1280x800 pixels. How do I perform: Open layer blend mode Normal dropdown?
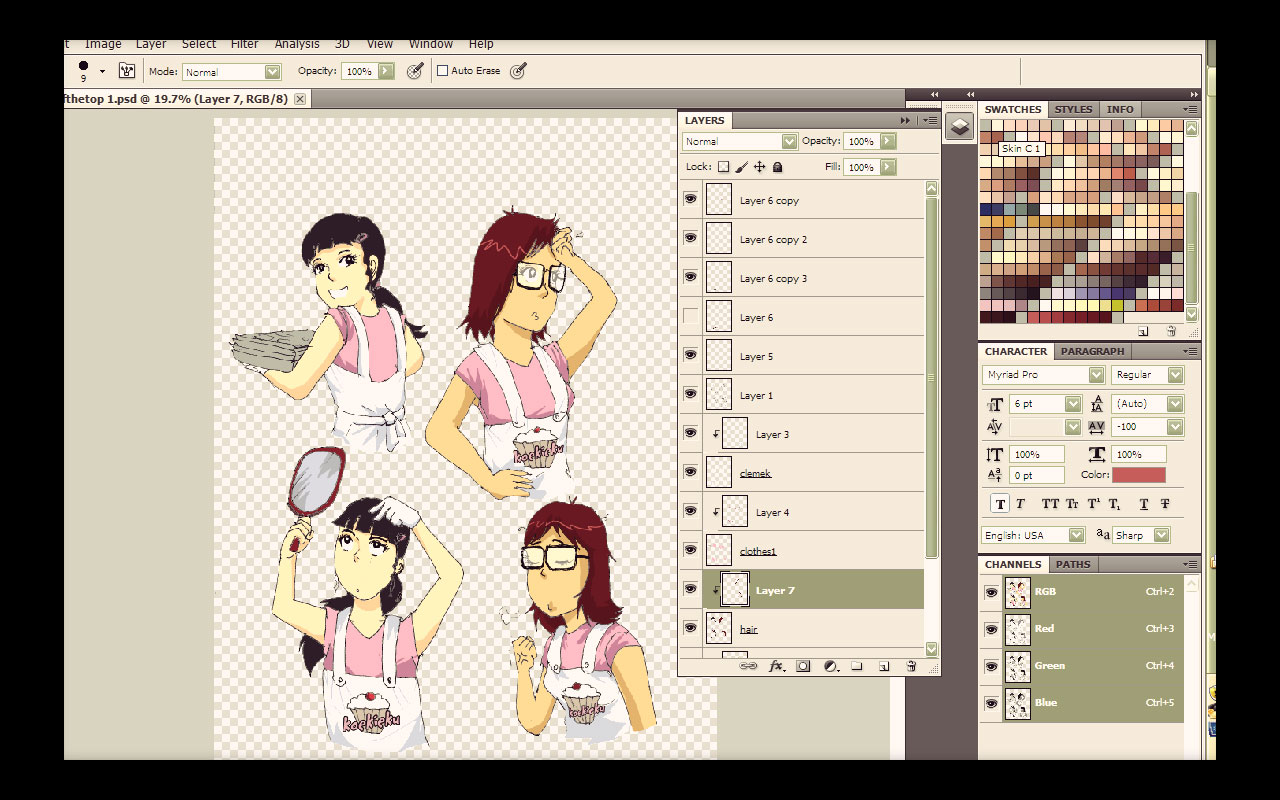tap(739, 142)
